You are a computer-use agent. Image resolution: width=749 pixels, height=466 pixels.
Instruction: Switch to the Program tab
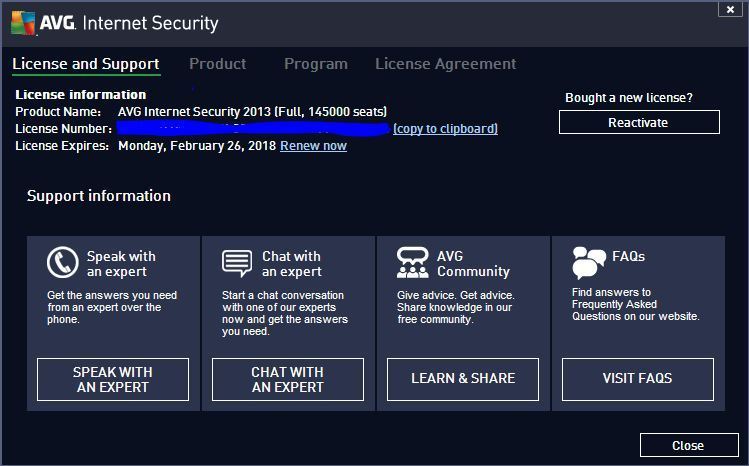tap(316, 64)
